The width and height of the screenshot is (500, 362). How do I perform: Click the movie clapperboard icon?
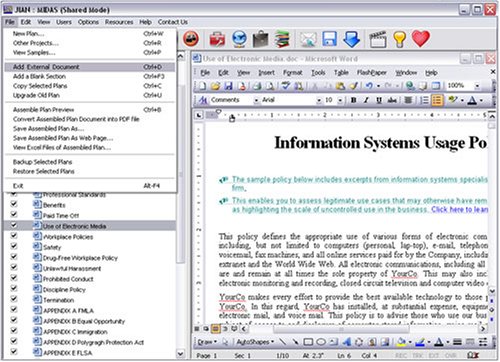click(x=378, y=39)
